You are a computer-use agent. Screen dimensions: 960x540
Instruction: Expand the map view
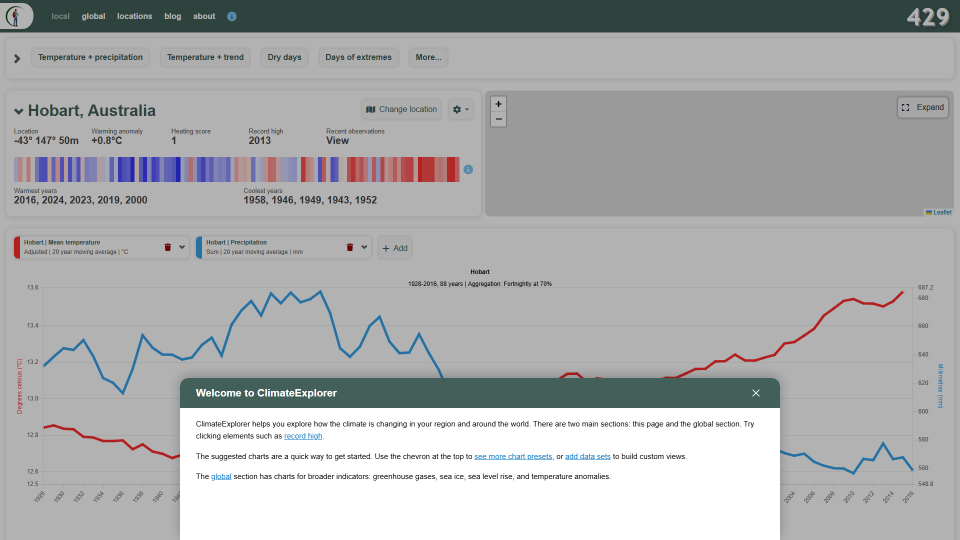click(923, 107)
